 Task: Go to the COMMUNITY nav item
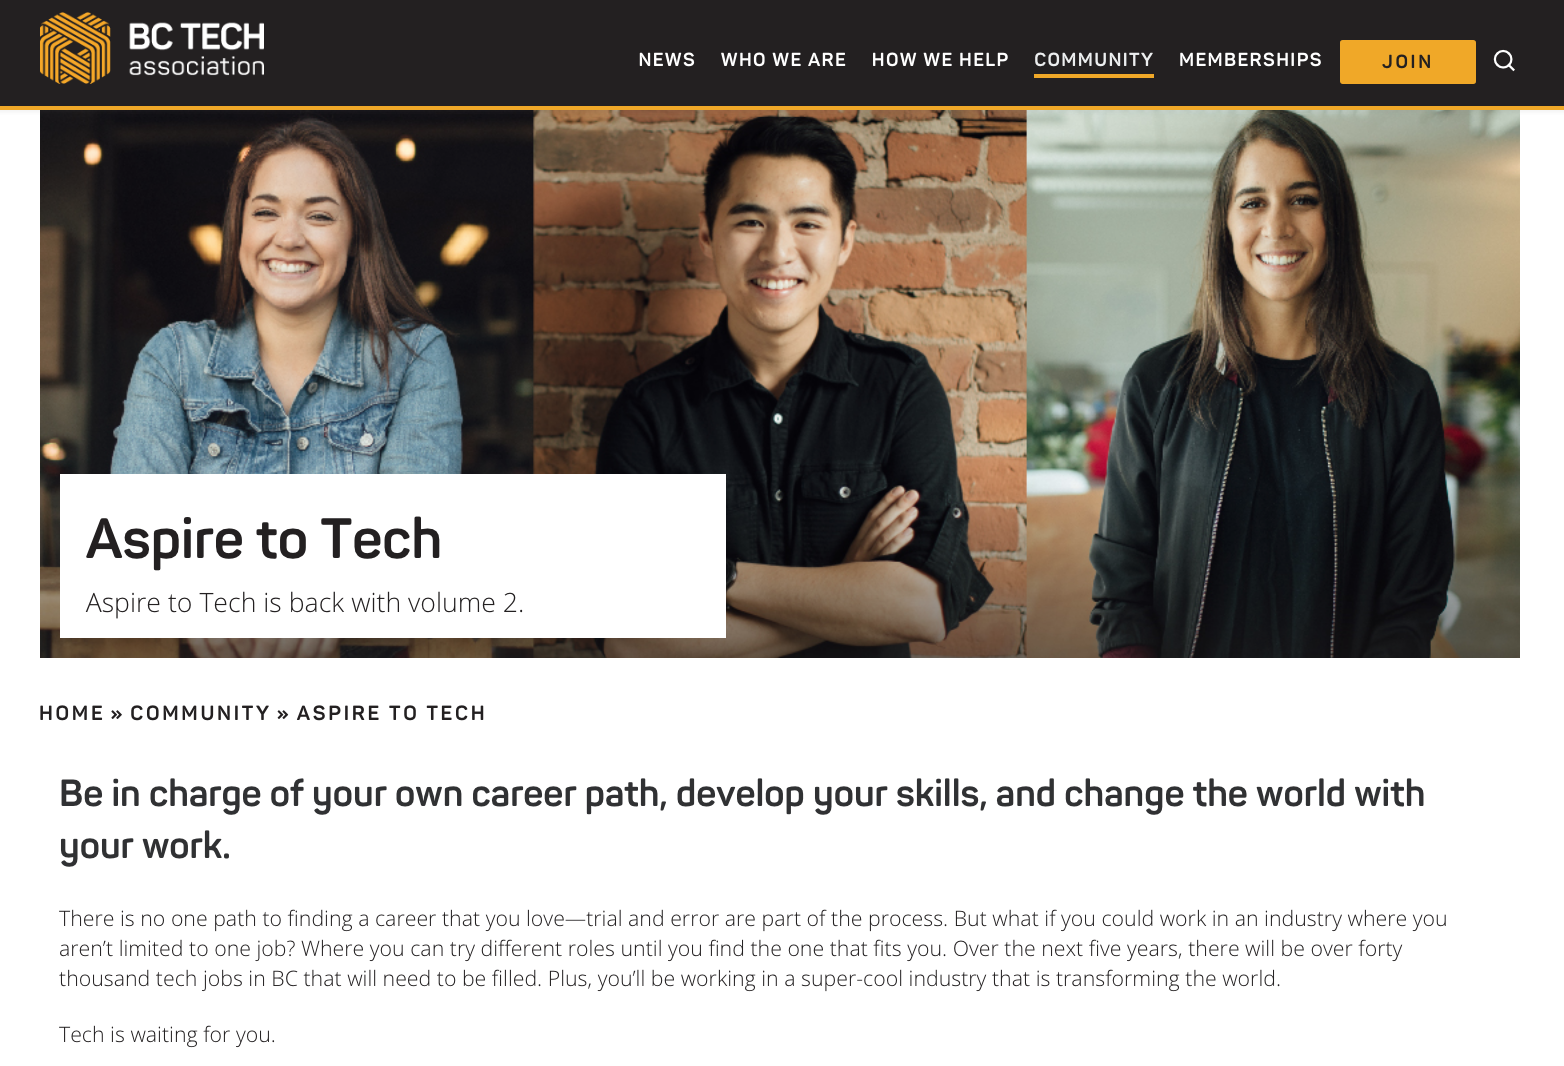pyautogui.click(x=1094, y=60)
